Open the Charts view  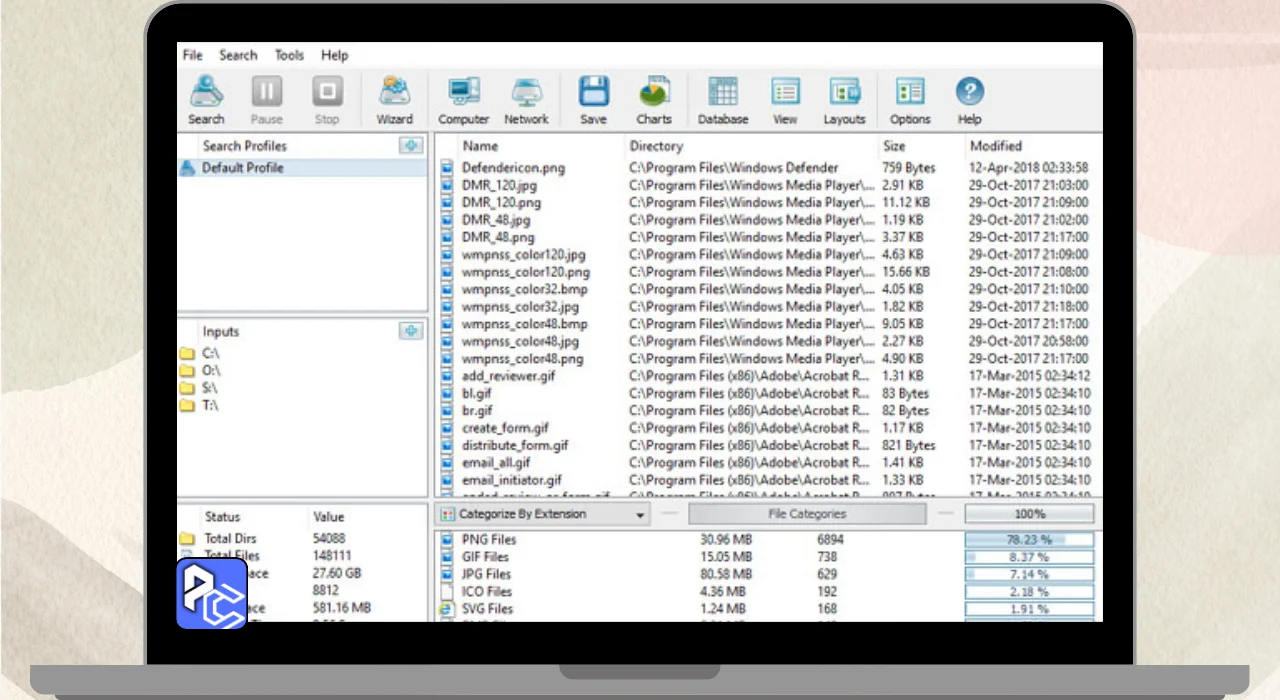coord(654,100)
